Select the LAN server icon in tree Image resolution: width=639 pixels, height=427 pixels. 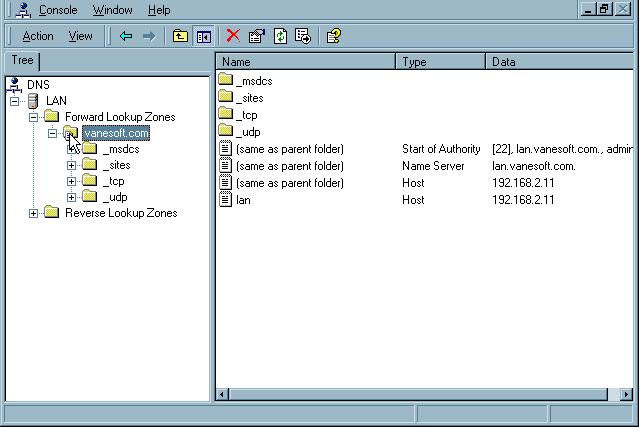(33, 101)
